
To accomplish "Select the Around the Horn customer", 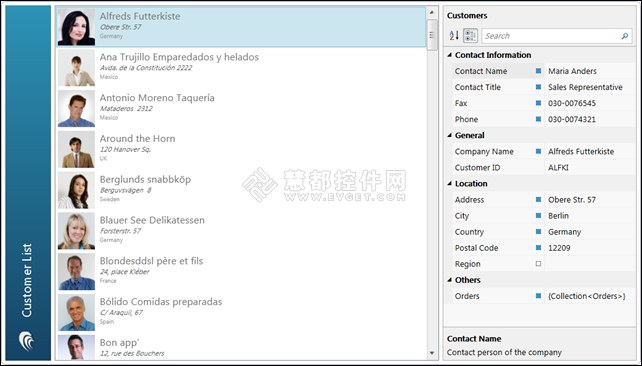I will [x=241, y=149].
